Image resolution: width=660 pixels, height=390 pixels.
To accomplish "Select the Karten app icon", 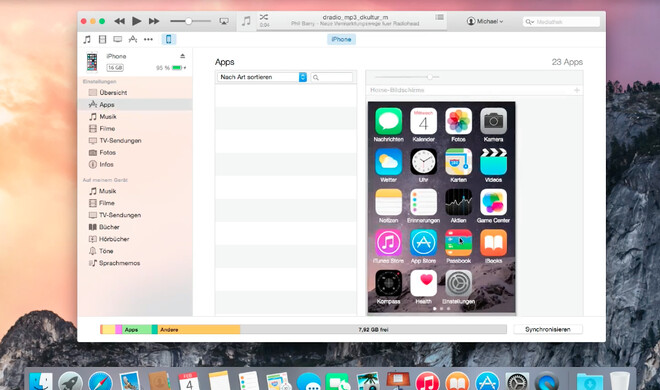I will click(x=458, y=162).
